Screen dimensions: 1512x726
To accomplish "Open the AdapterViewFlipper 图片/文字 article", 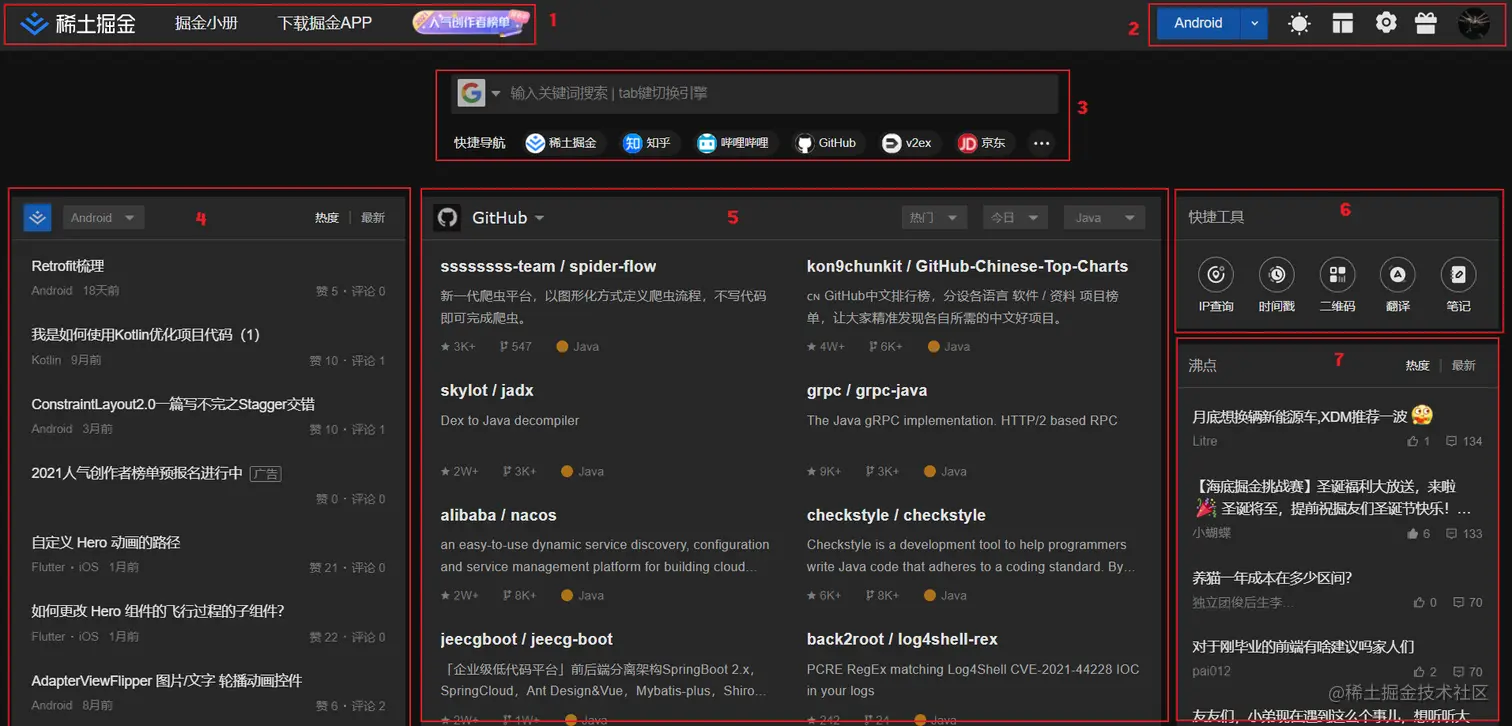I will point(167,681).
